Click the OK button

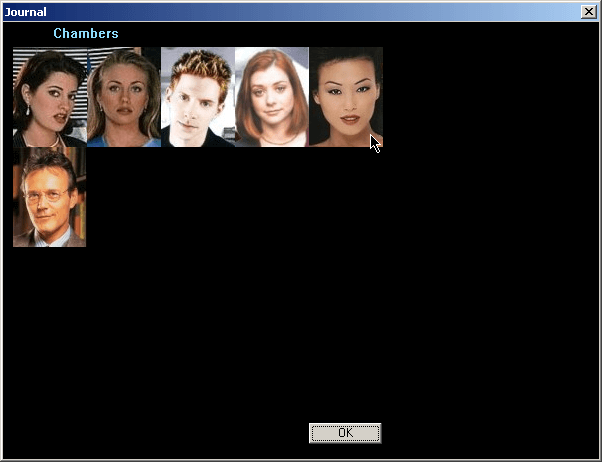(x=345, y=433)
